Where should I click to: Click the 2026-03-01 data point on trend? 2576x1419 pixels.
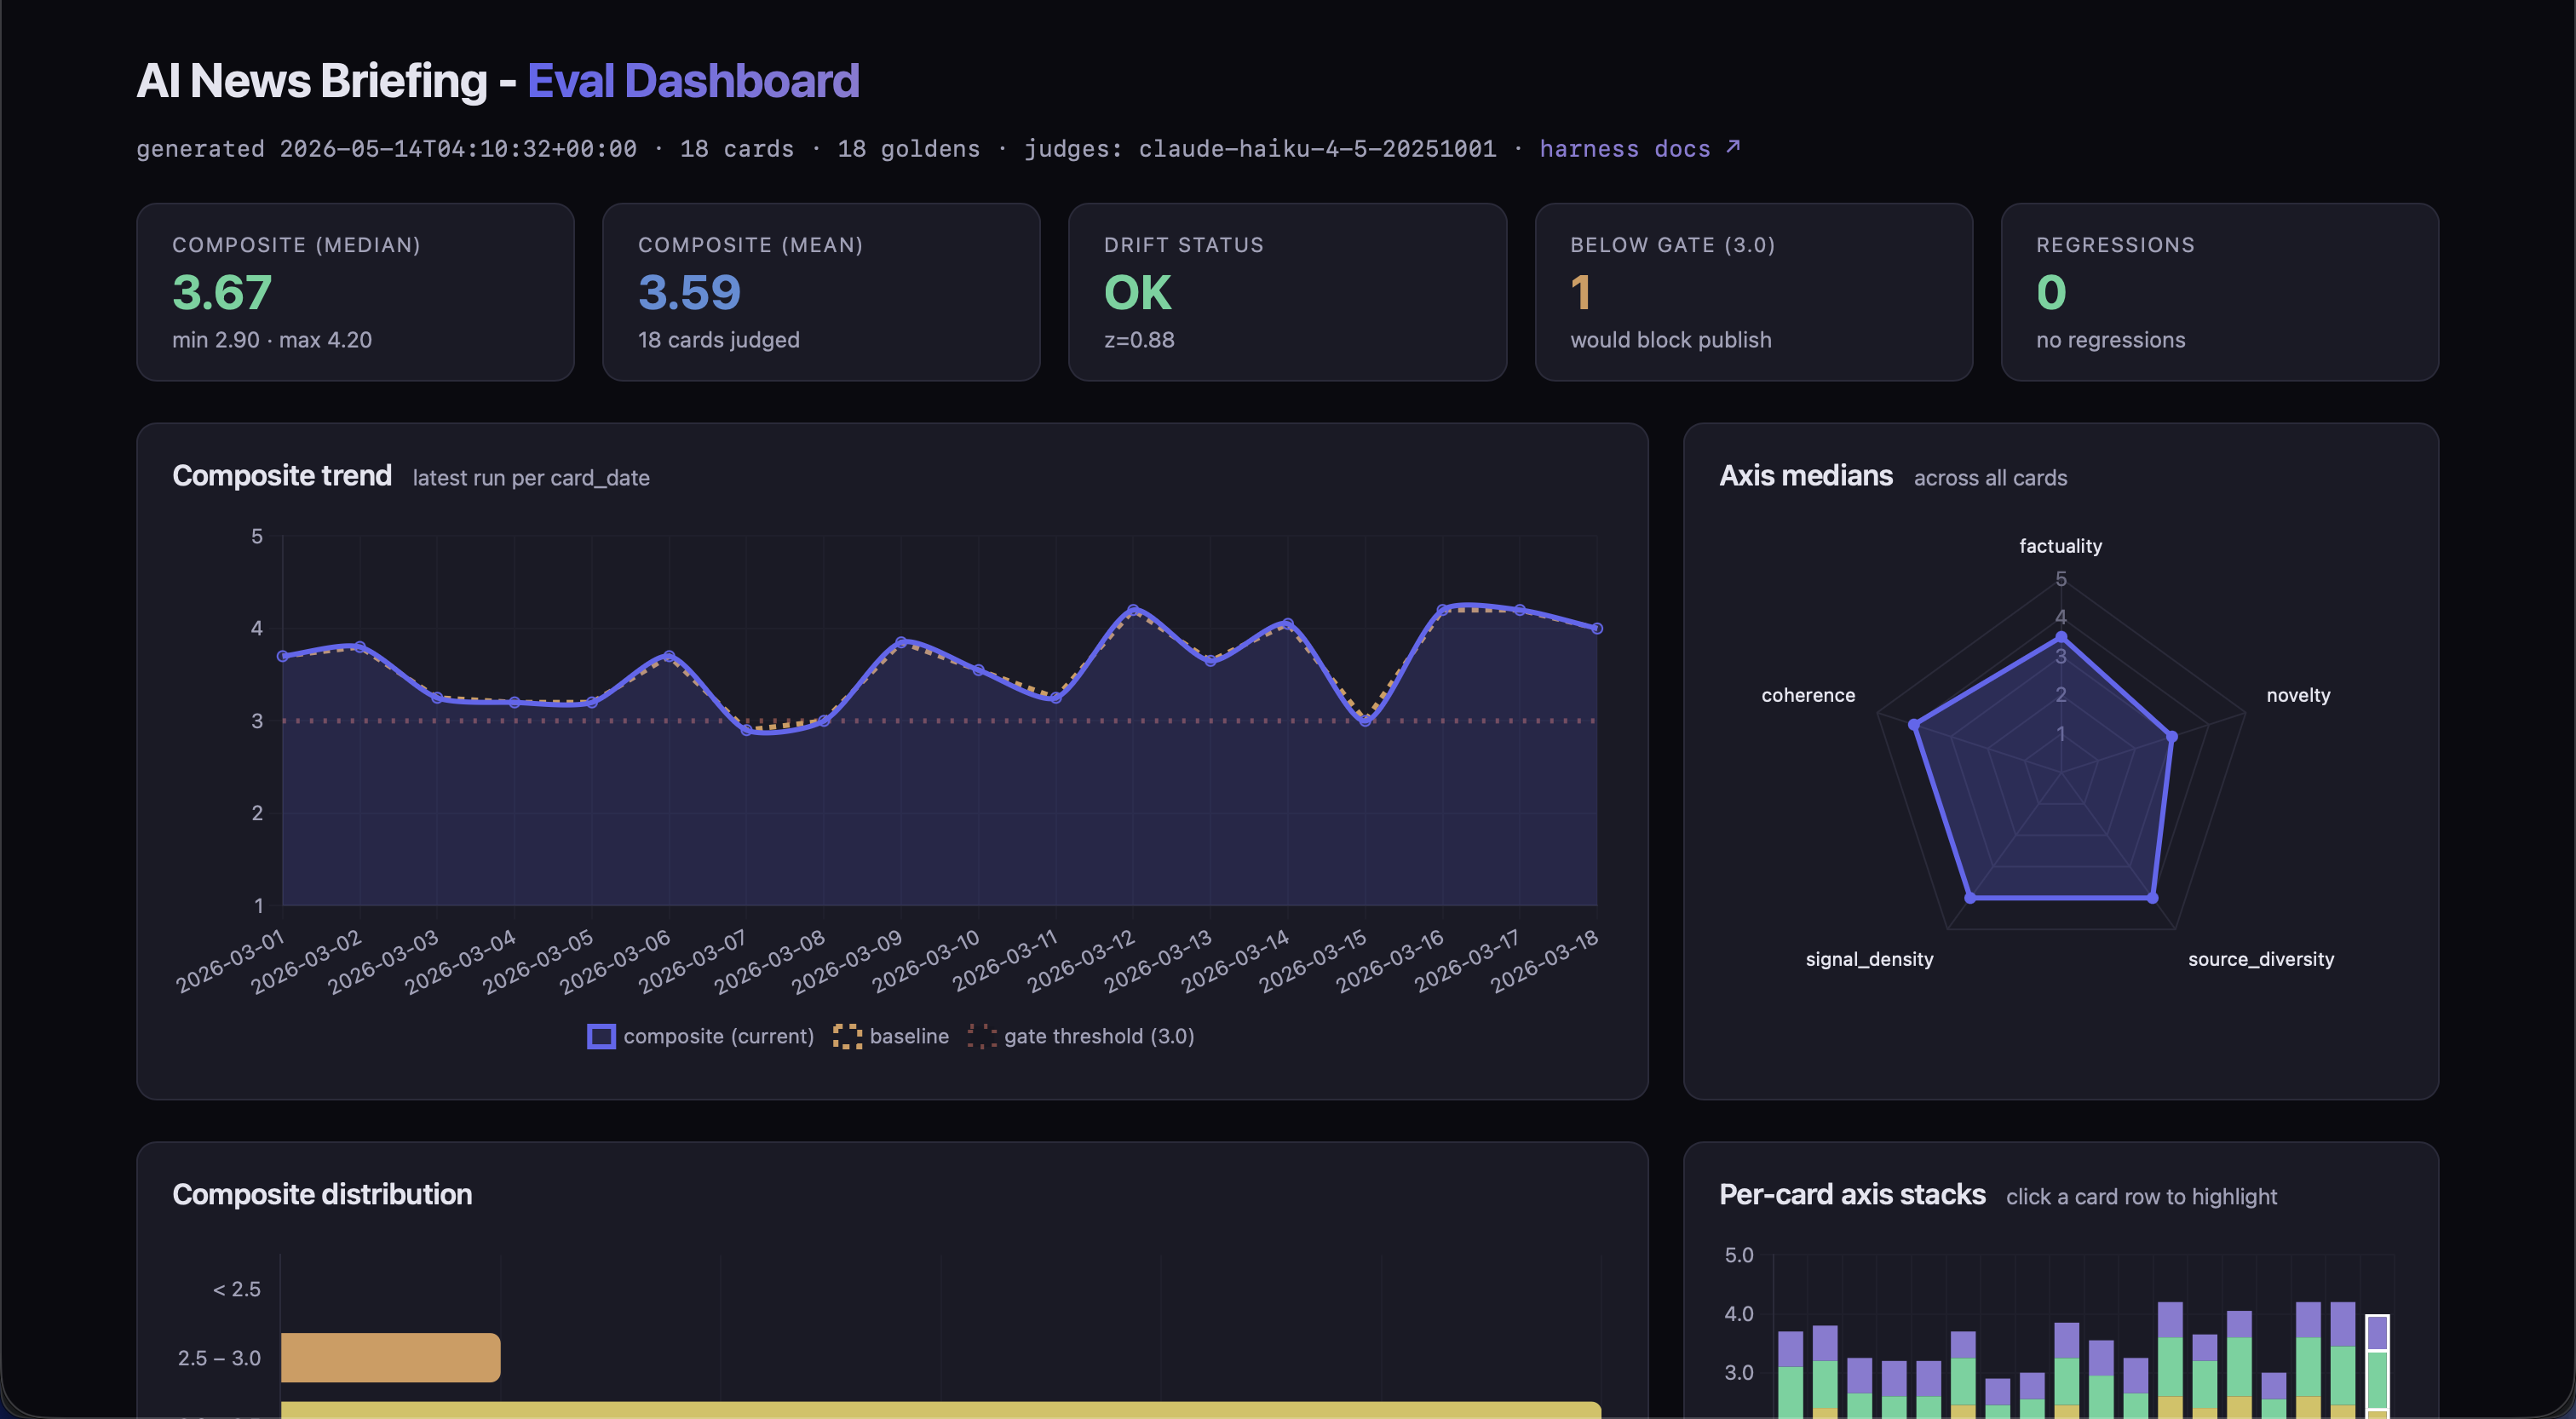coord(283,656)
